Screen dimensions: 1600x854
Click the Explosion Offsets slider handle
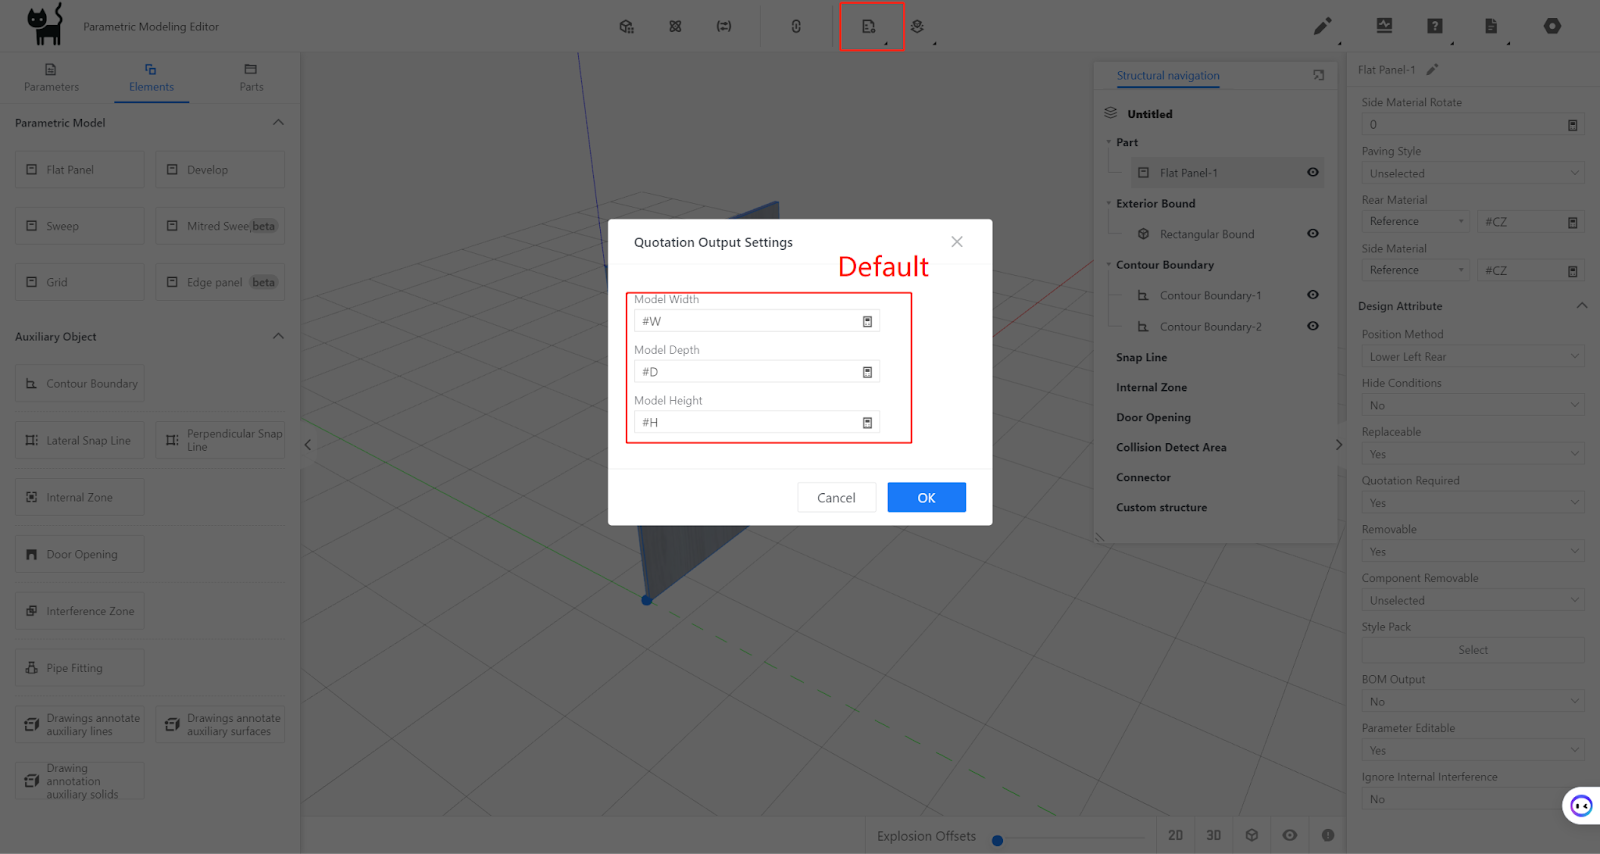pyautogui.click(x=997, y=841)
